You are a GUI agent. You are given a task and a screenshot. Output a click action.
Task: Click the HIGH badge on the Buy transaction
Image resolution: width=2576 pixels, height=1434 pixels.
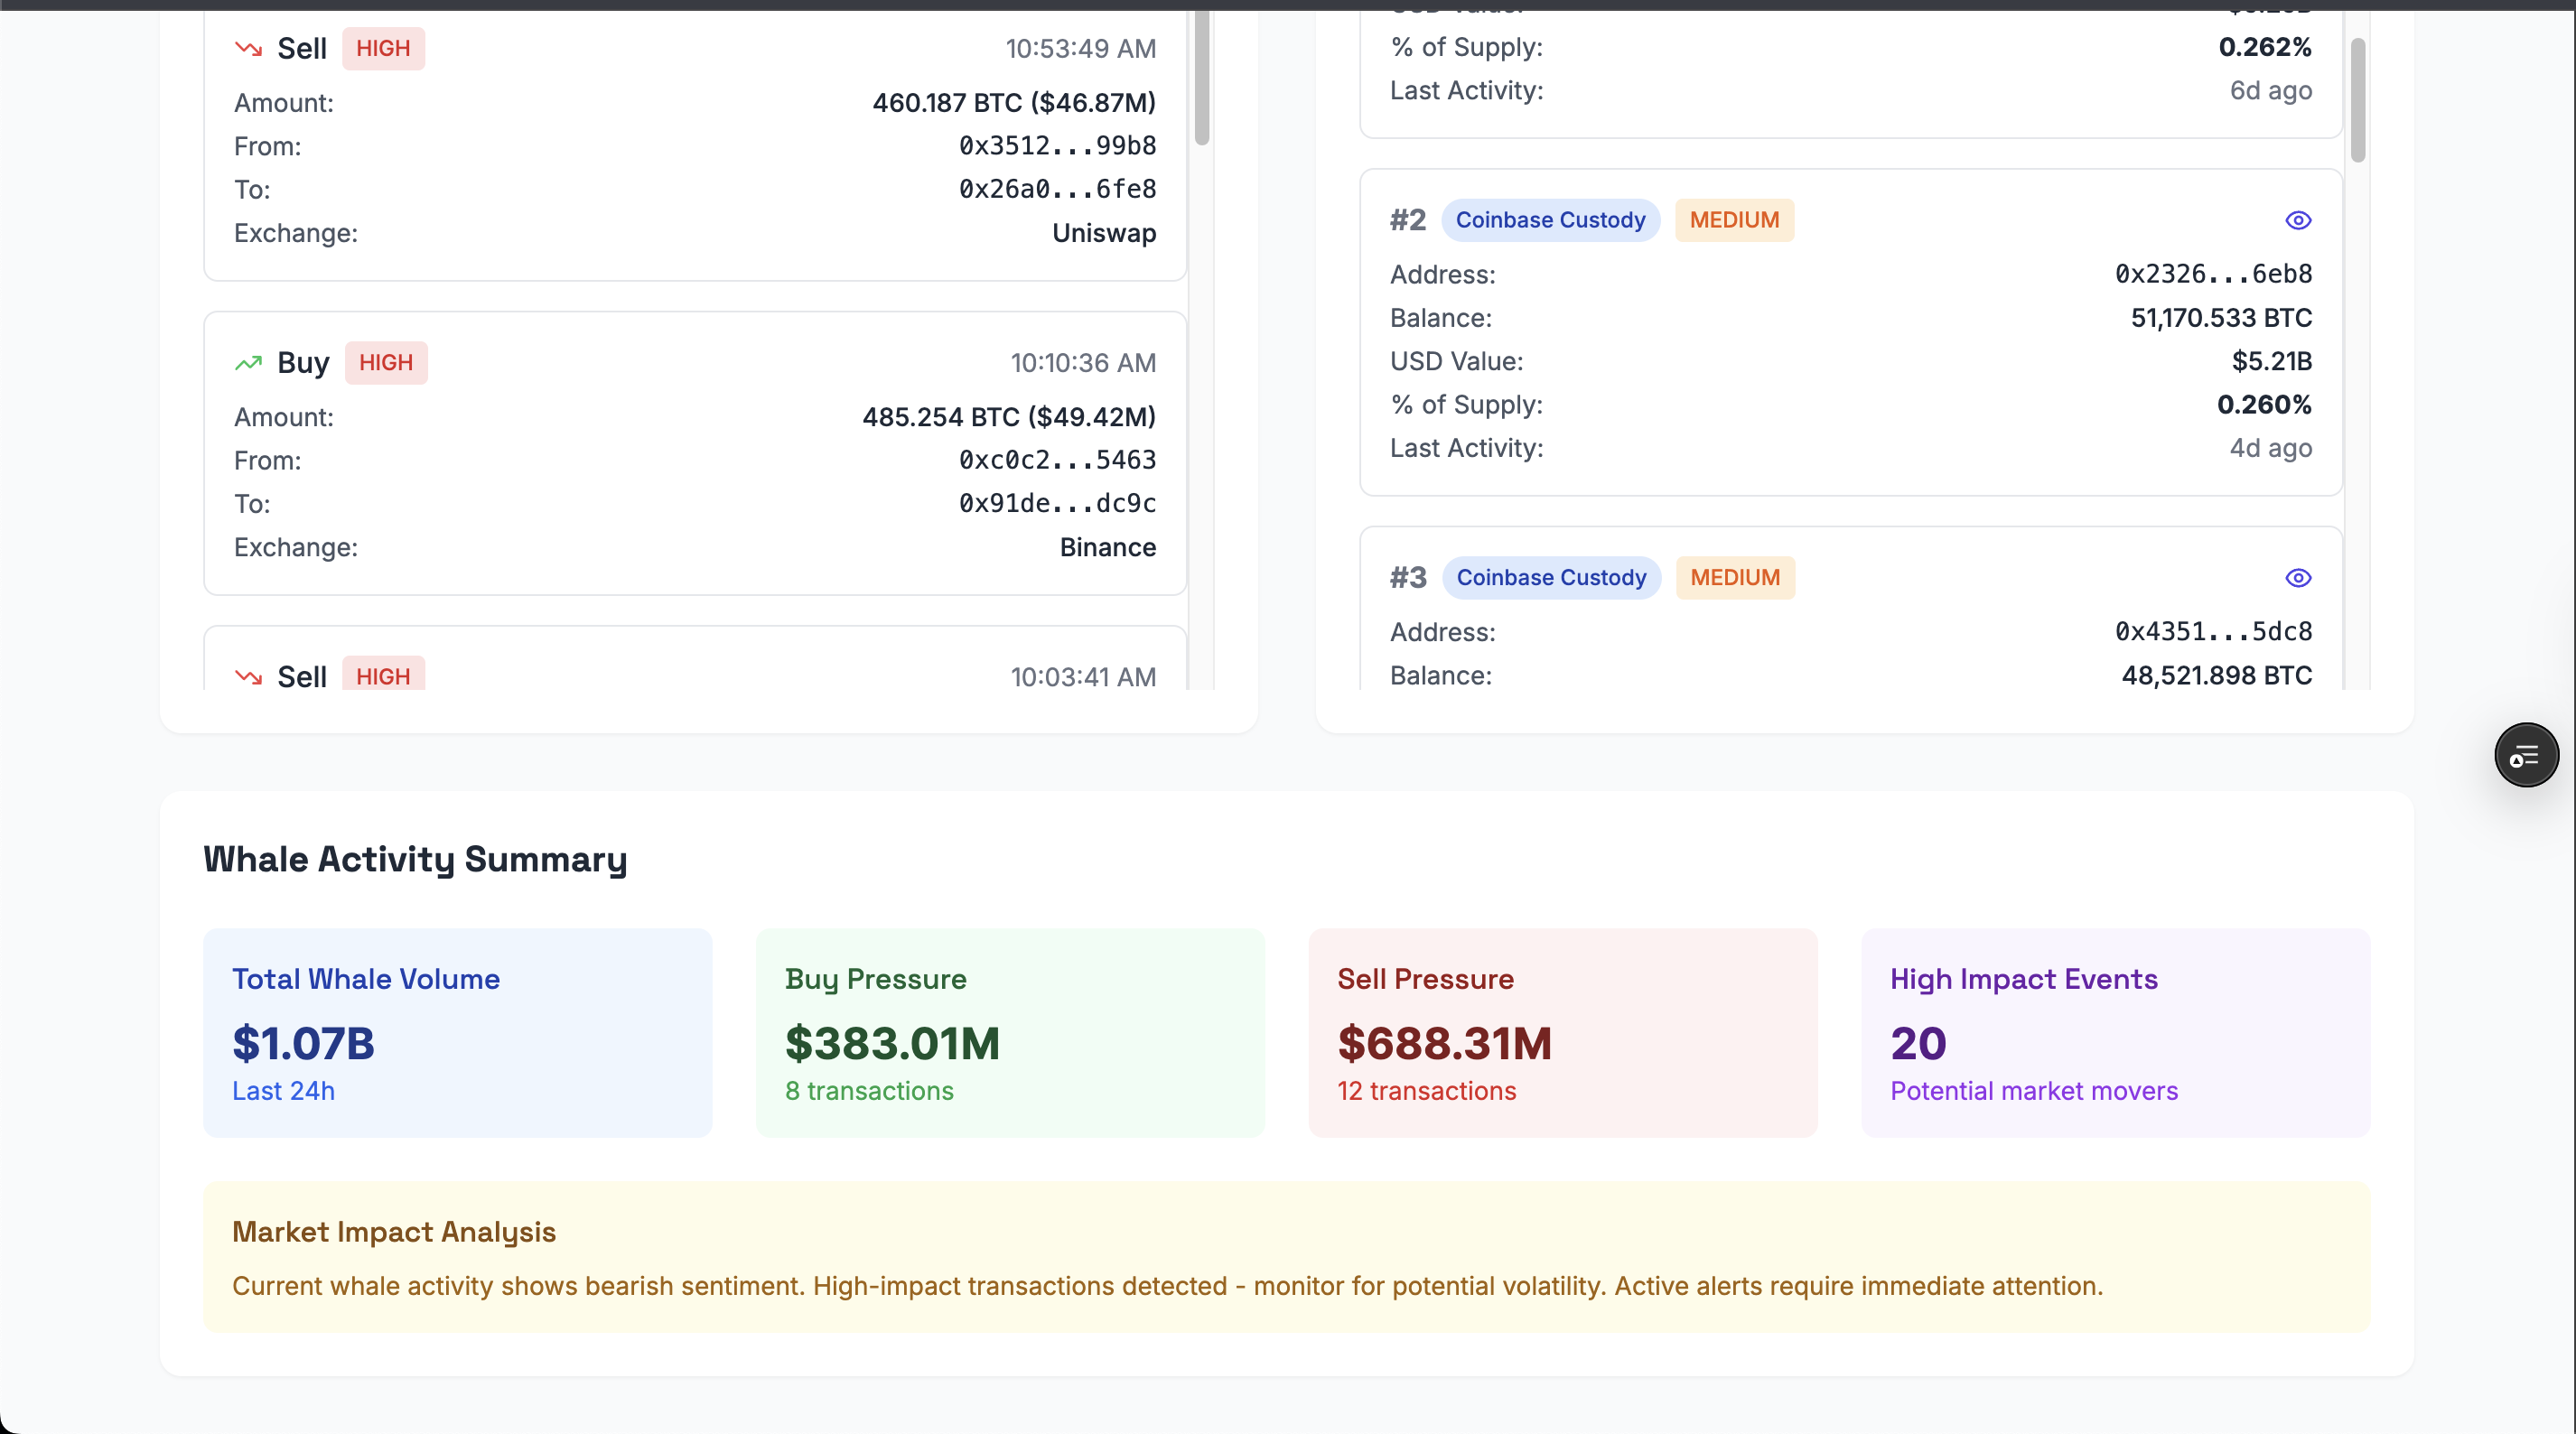pyautogui.click(x=386, y=363)
